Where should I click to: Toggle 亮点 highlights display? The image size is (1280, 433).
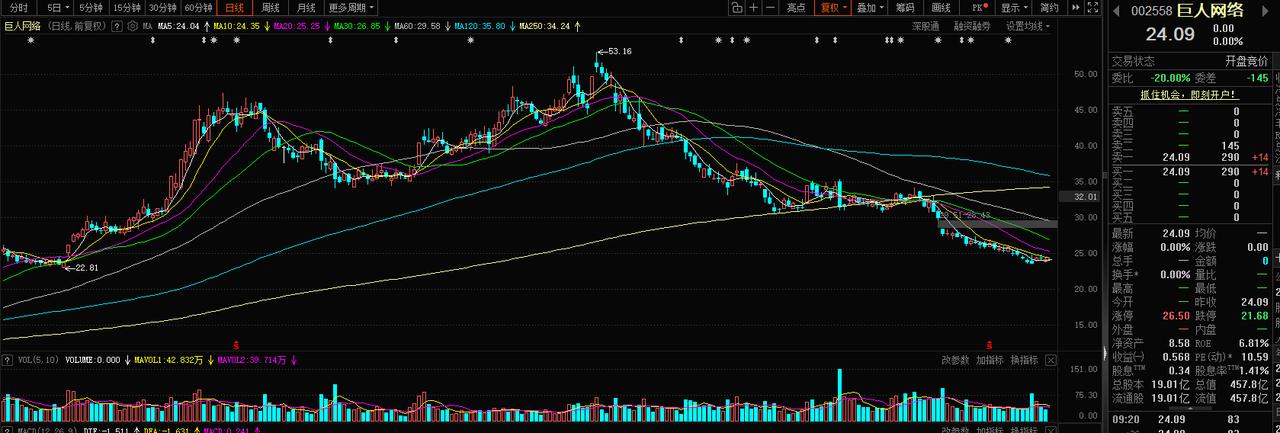pyautogui.click(x=796, y=7)
